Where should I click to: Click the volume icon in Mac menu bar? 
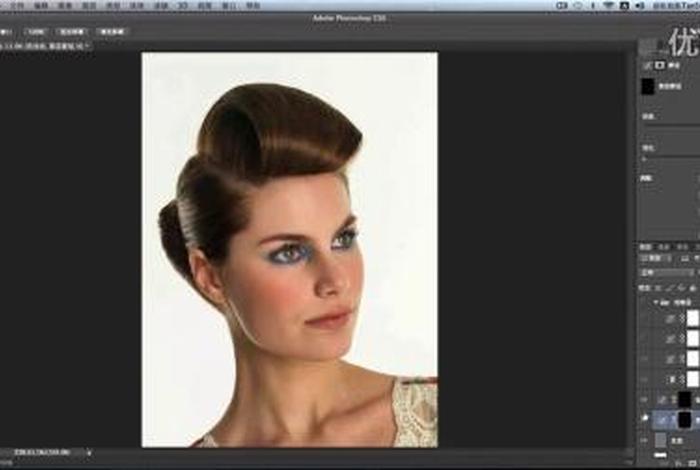click(640, 6)
